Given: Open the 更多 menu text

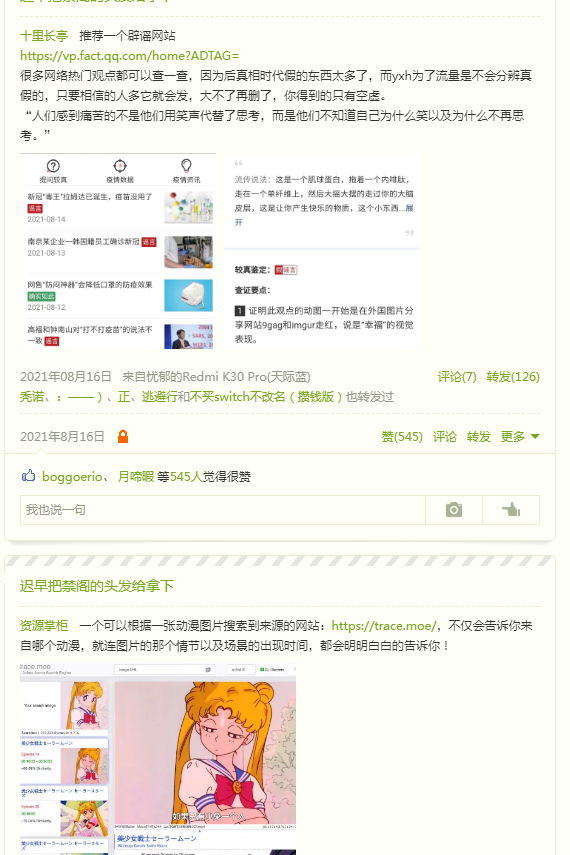Looking at the screenshot, I should 513,436.
